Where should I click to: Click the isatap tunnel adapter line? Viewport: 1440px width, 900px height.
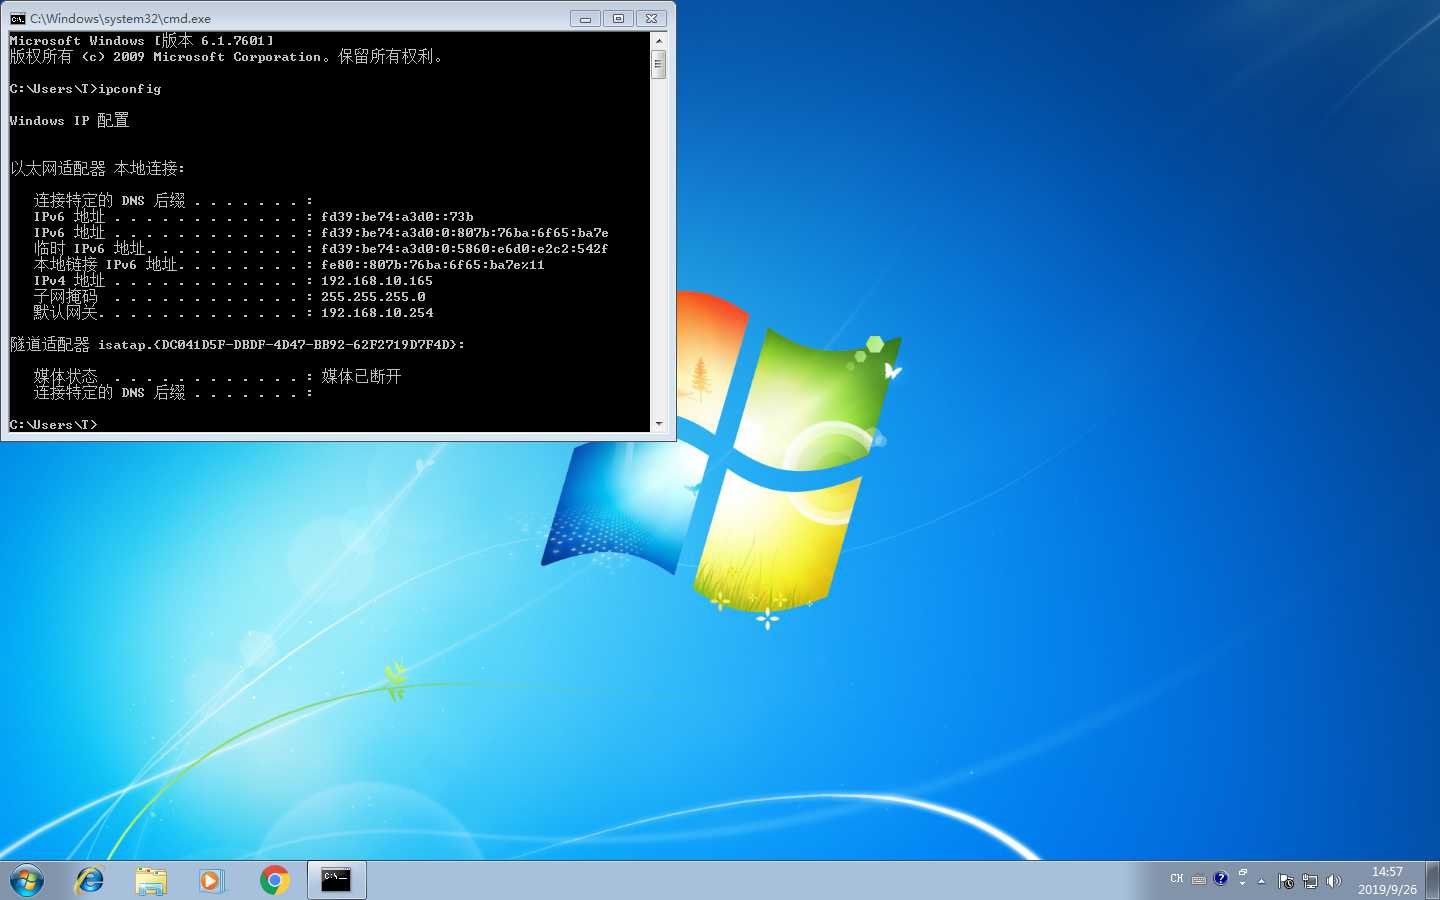237,345
